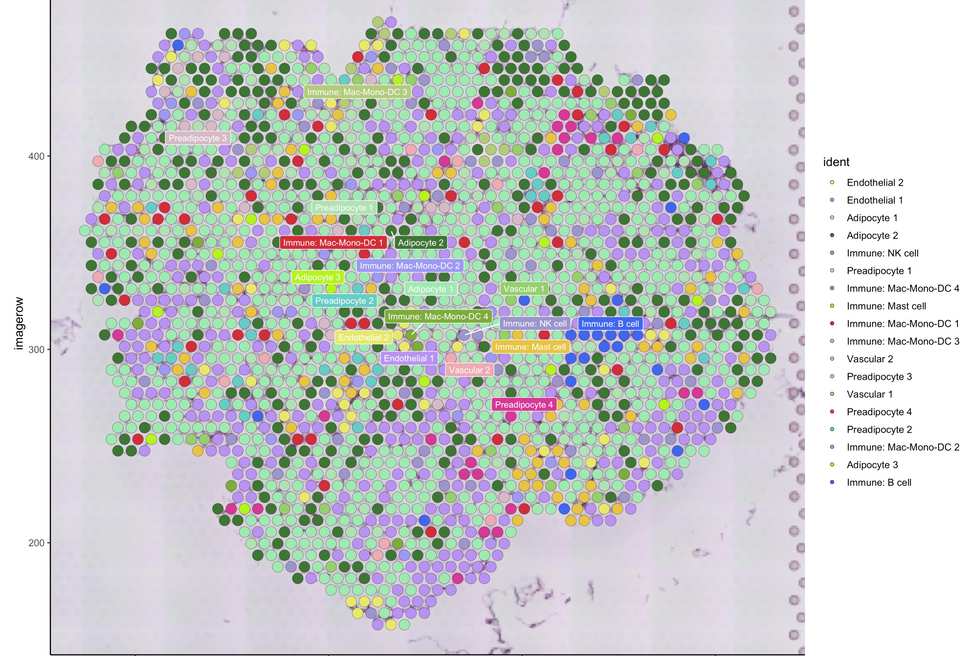Click the lime 'Adipocyte 3' plot label

pos(318,277)
